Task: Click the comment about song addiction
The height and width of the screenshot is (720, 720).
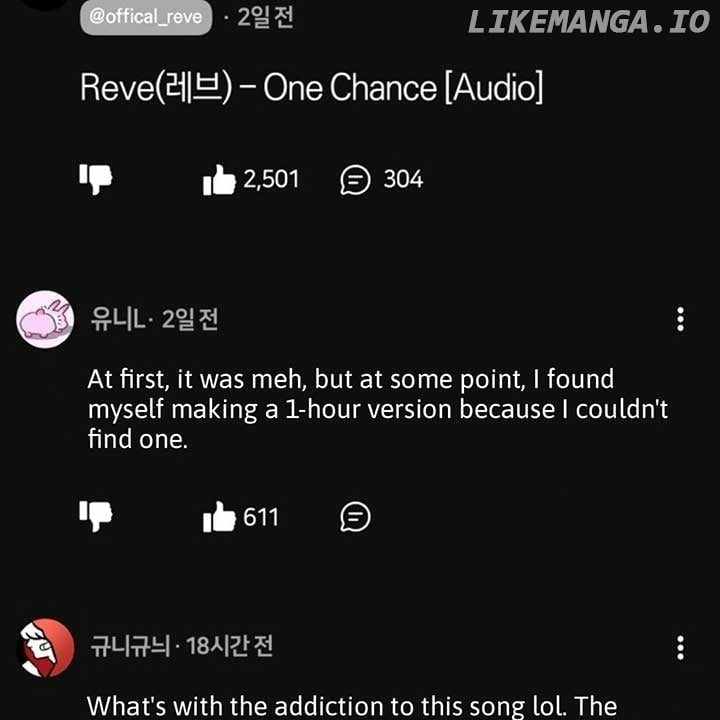Action: click(351, 705)
